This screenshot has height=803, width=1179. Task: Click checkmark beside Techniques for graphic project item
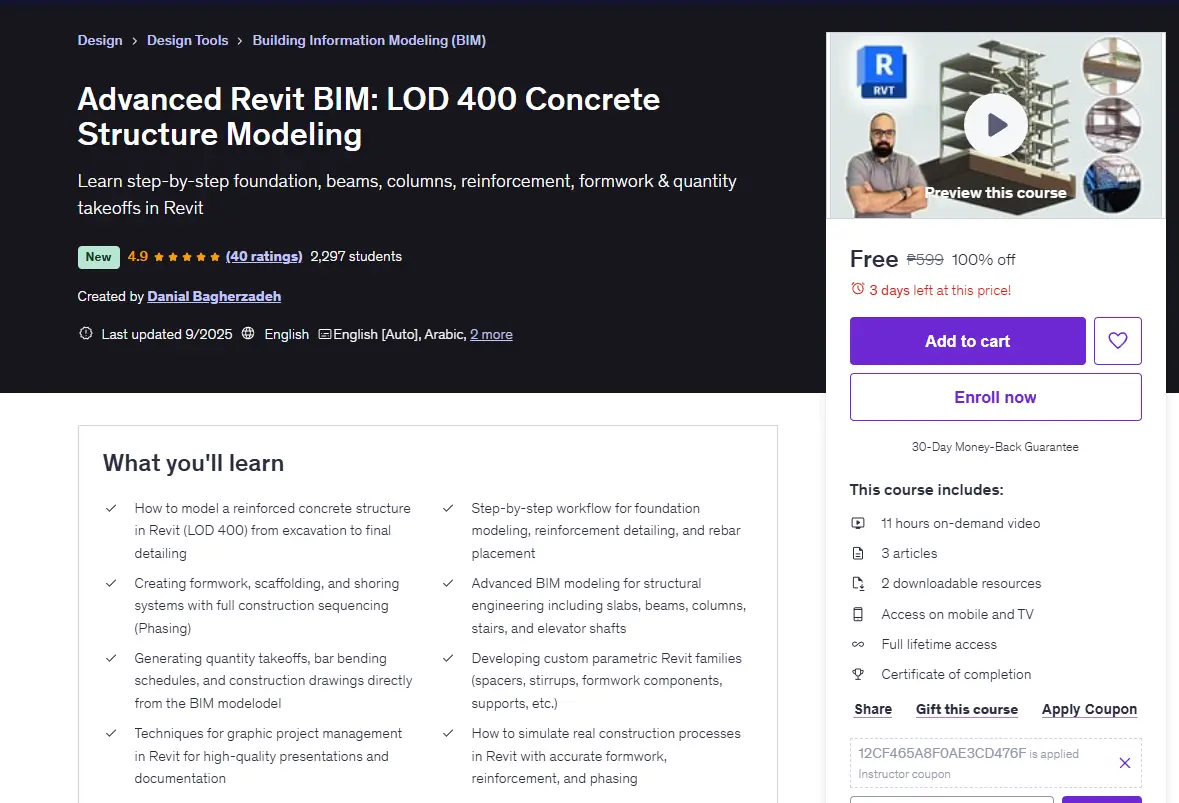pyautogui.click(x=111, y=733)
